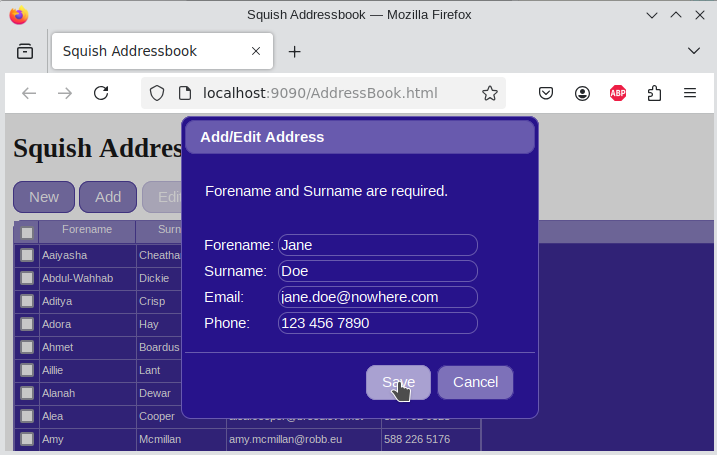Select the Squish Addressbook tab
The width and height of the screenshot is (717, 455).
click(162, 51)
